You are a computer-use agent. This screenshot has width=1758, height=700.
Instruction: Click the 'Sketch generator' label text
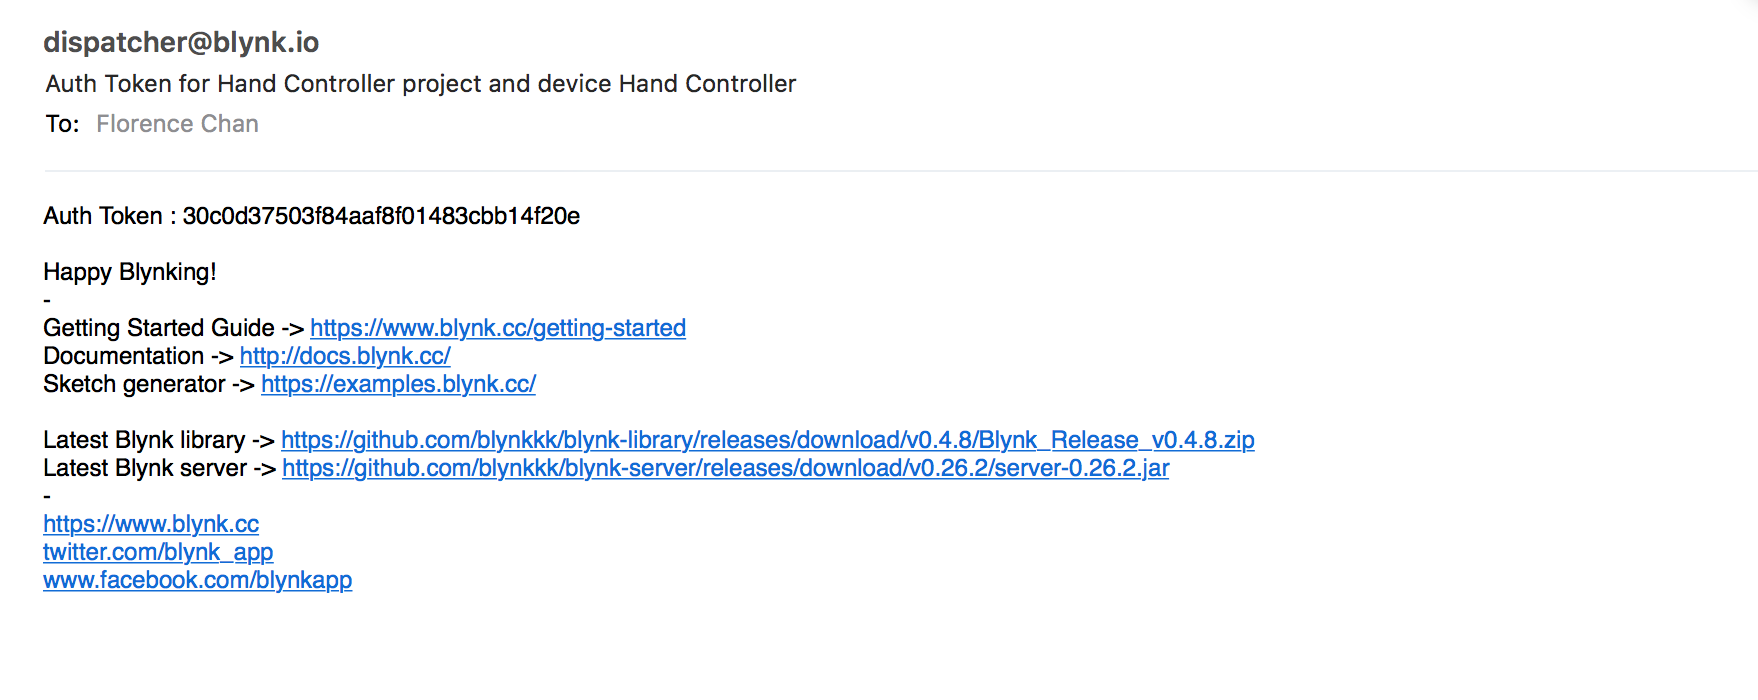click(134, 384)
